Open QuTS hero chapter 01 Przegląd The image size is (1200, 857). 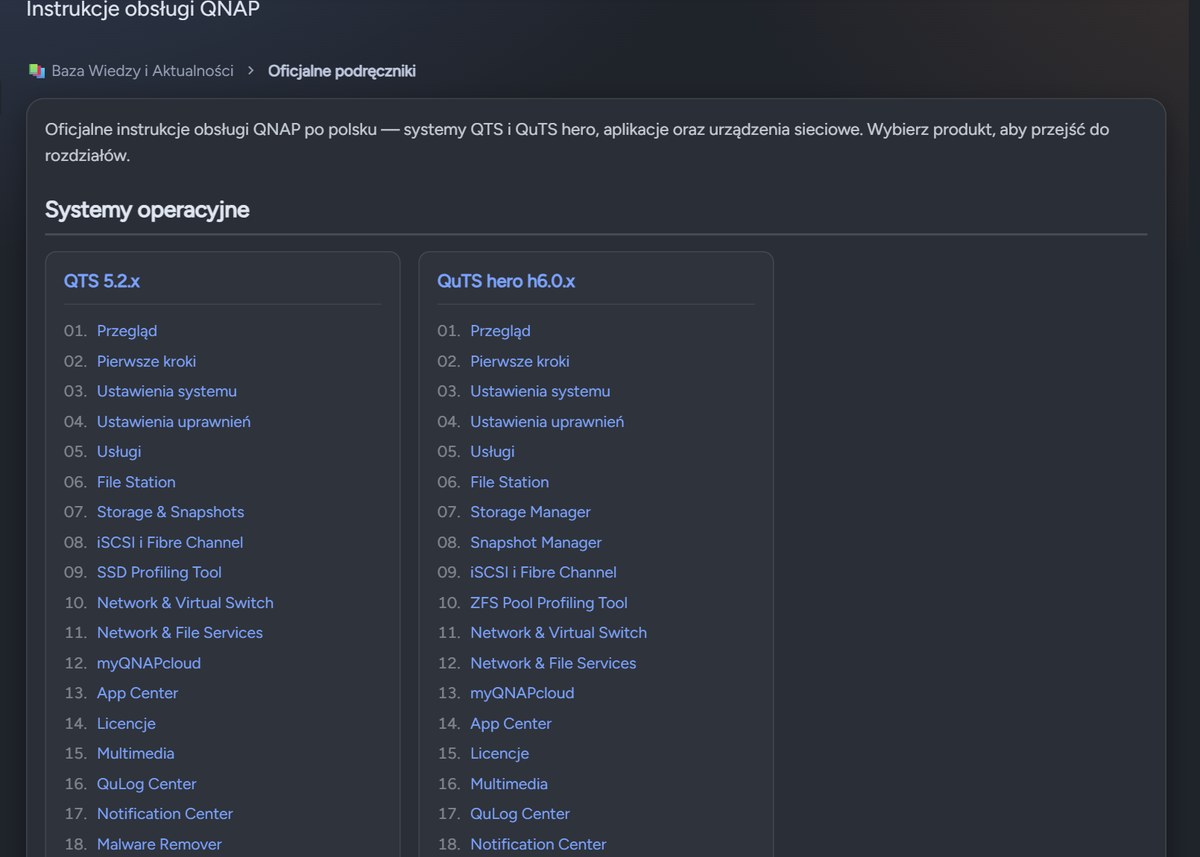point(501,331)
